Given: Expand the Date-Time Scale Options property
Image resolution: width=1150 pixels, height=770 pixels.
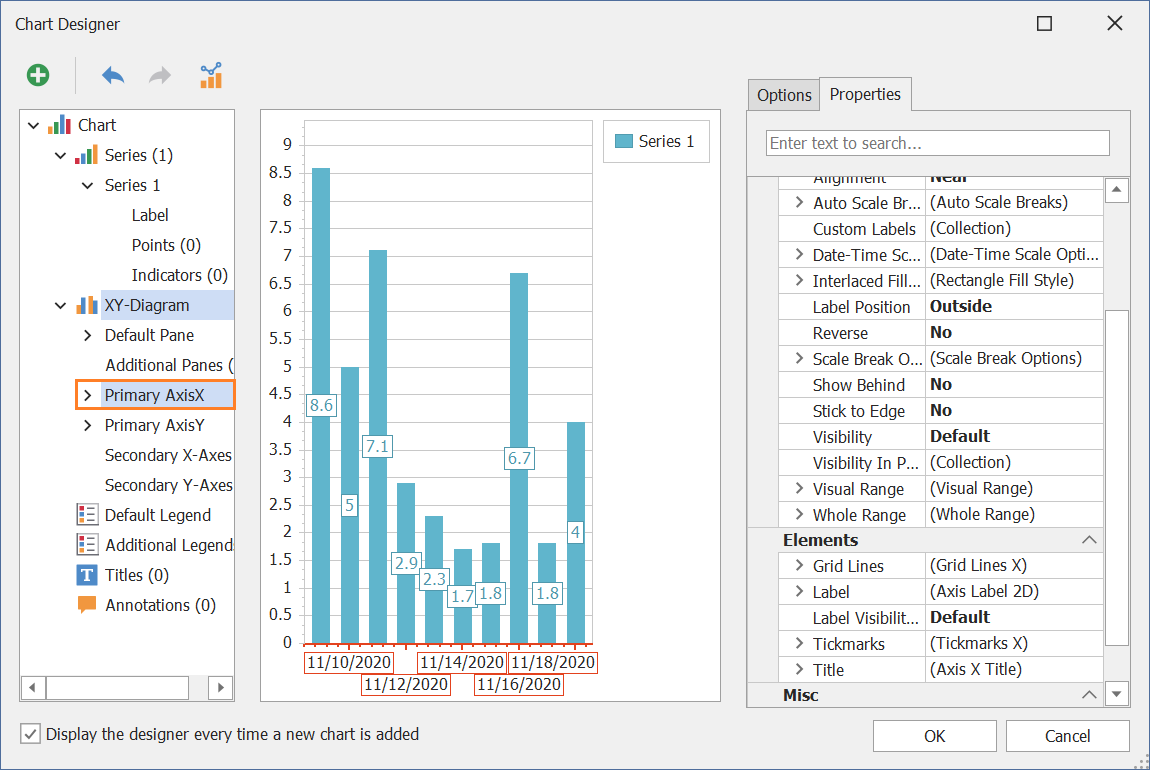Looking at the screenshot, I should pyautogui.click(x=799, y=254).
